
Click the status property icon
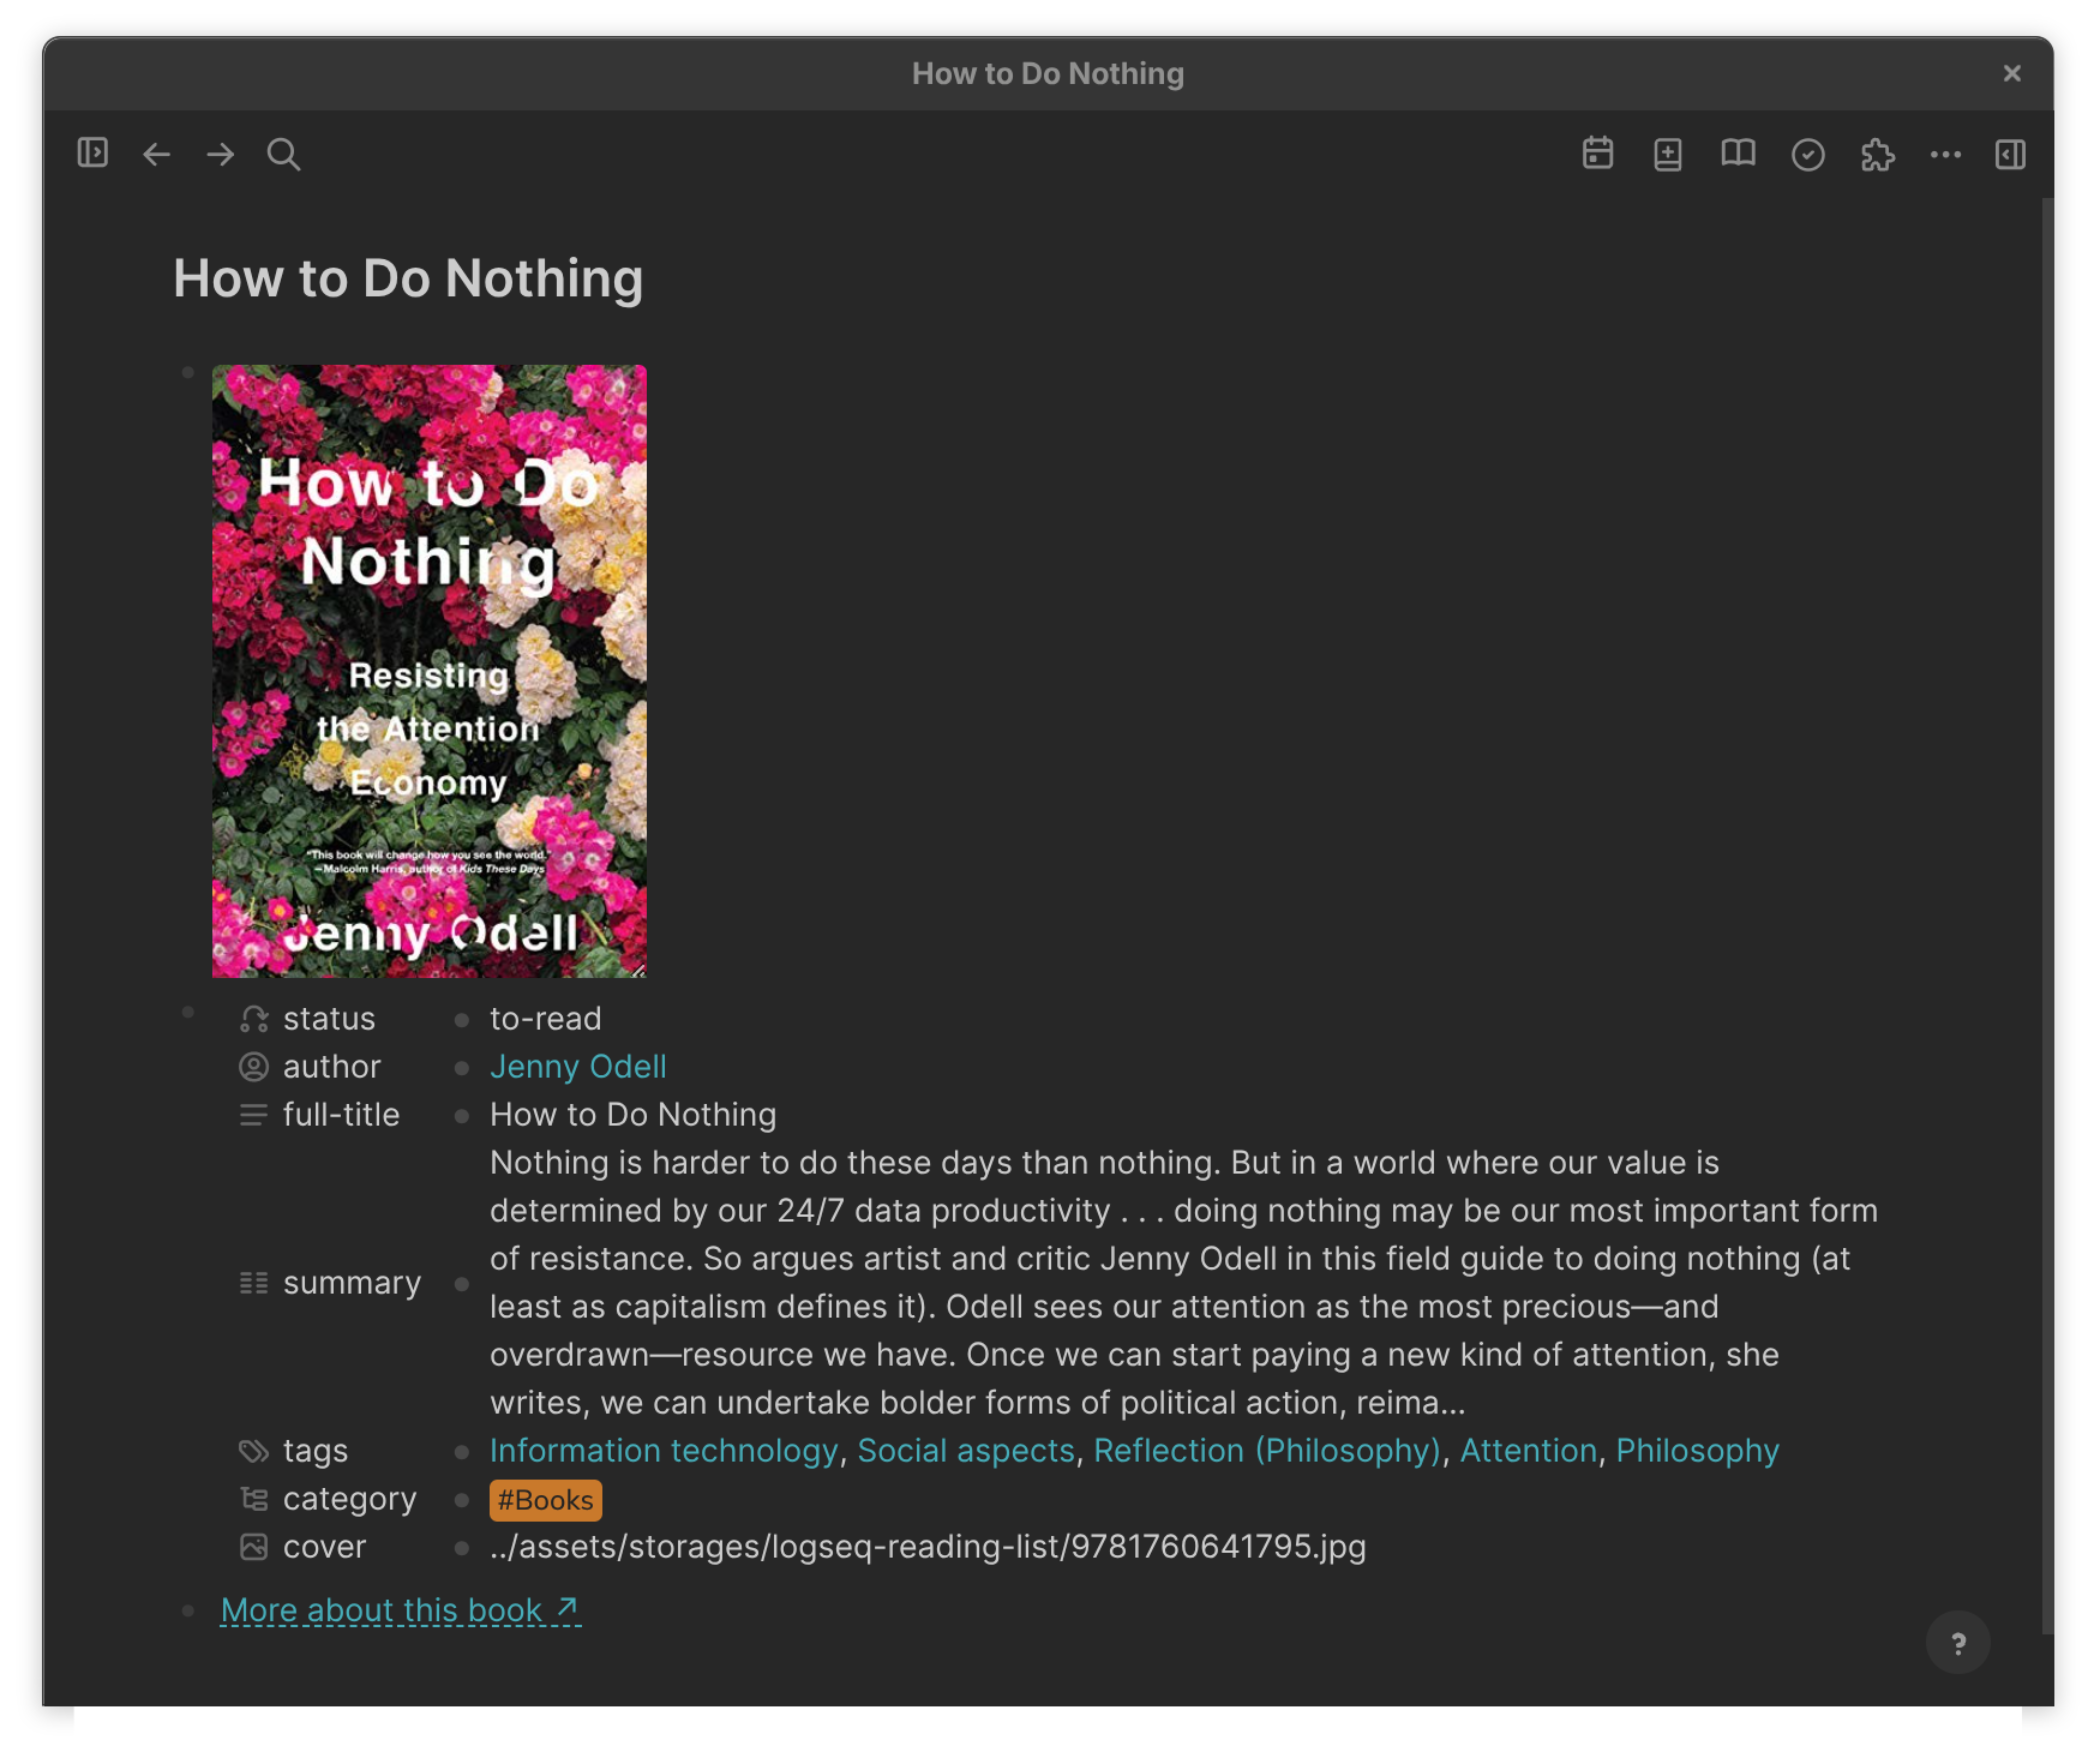tap(254, 1019)
